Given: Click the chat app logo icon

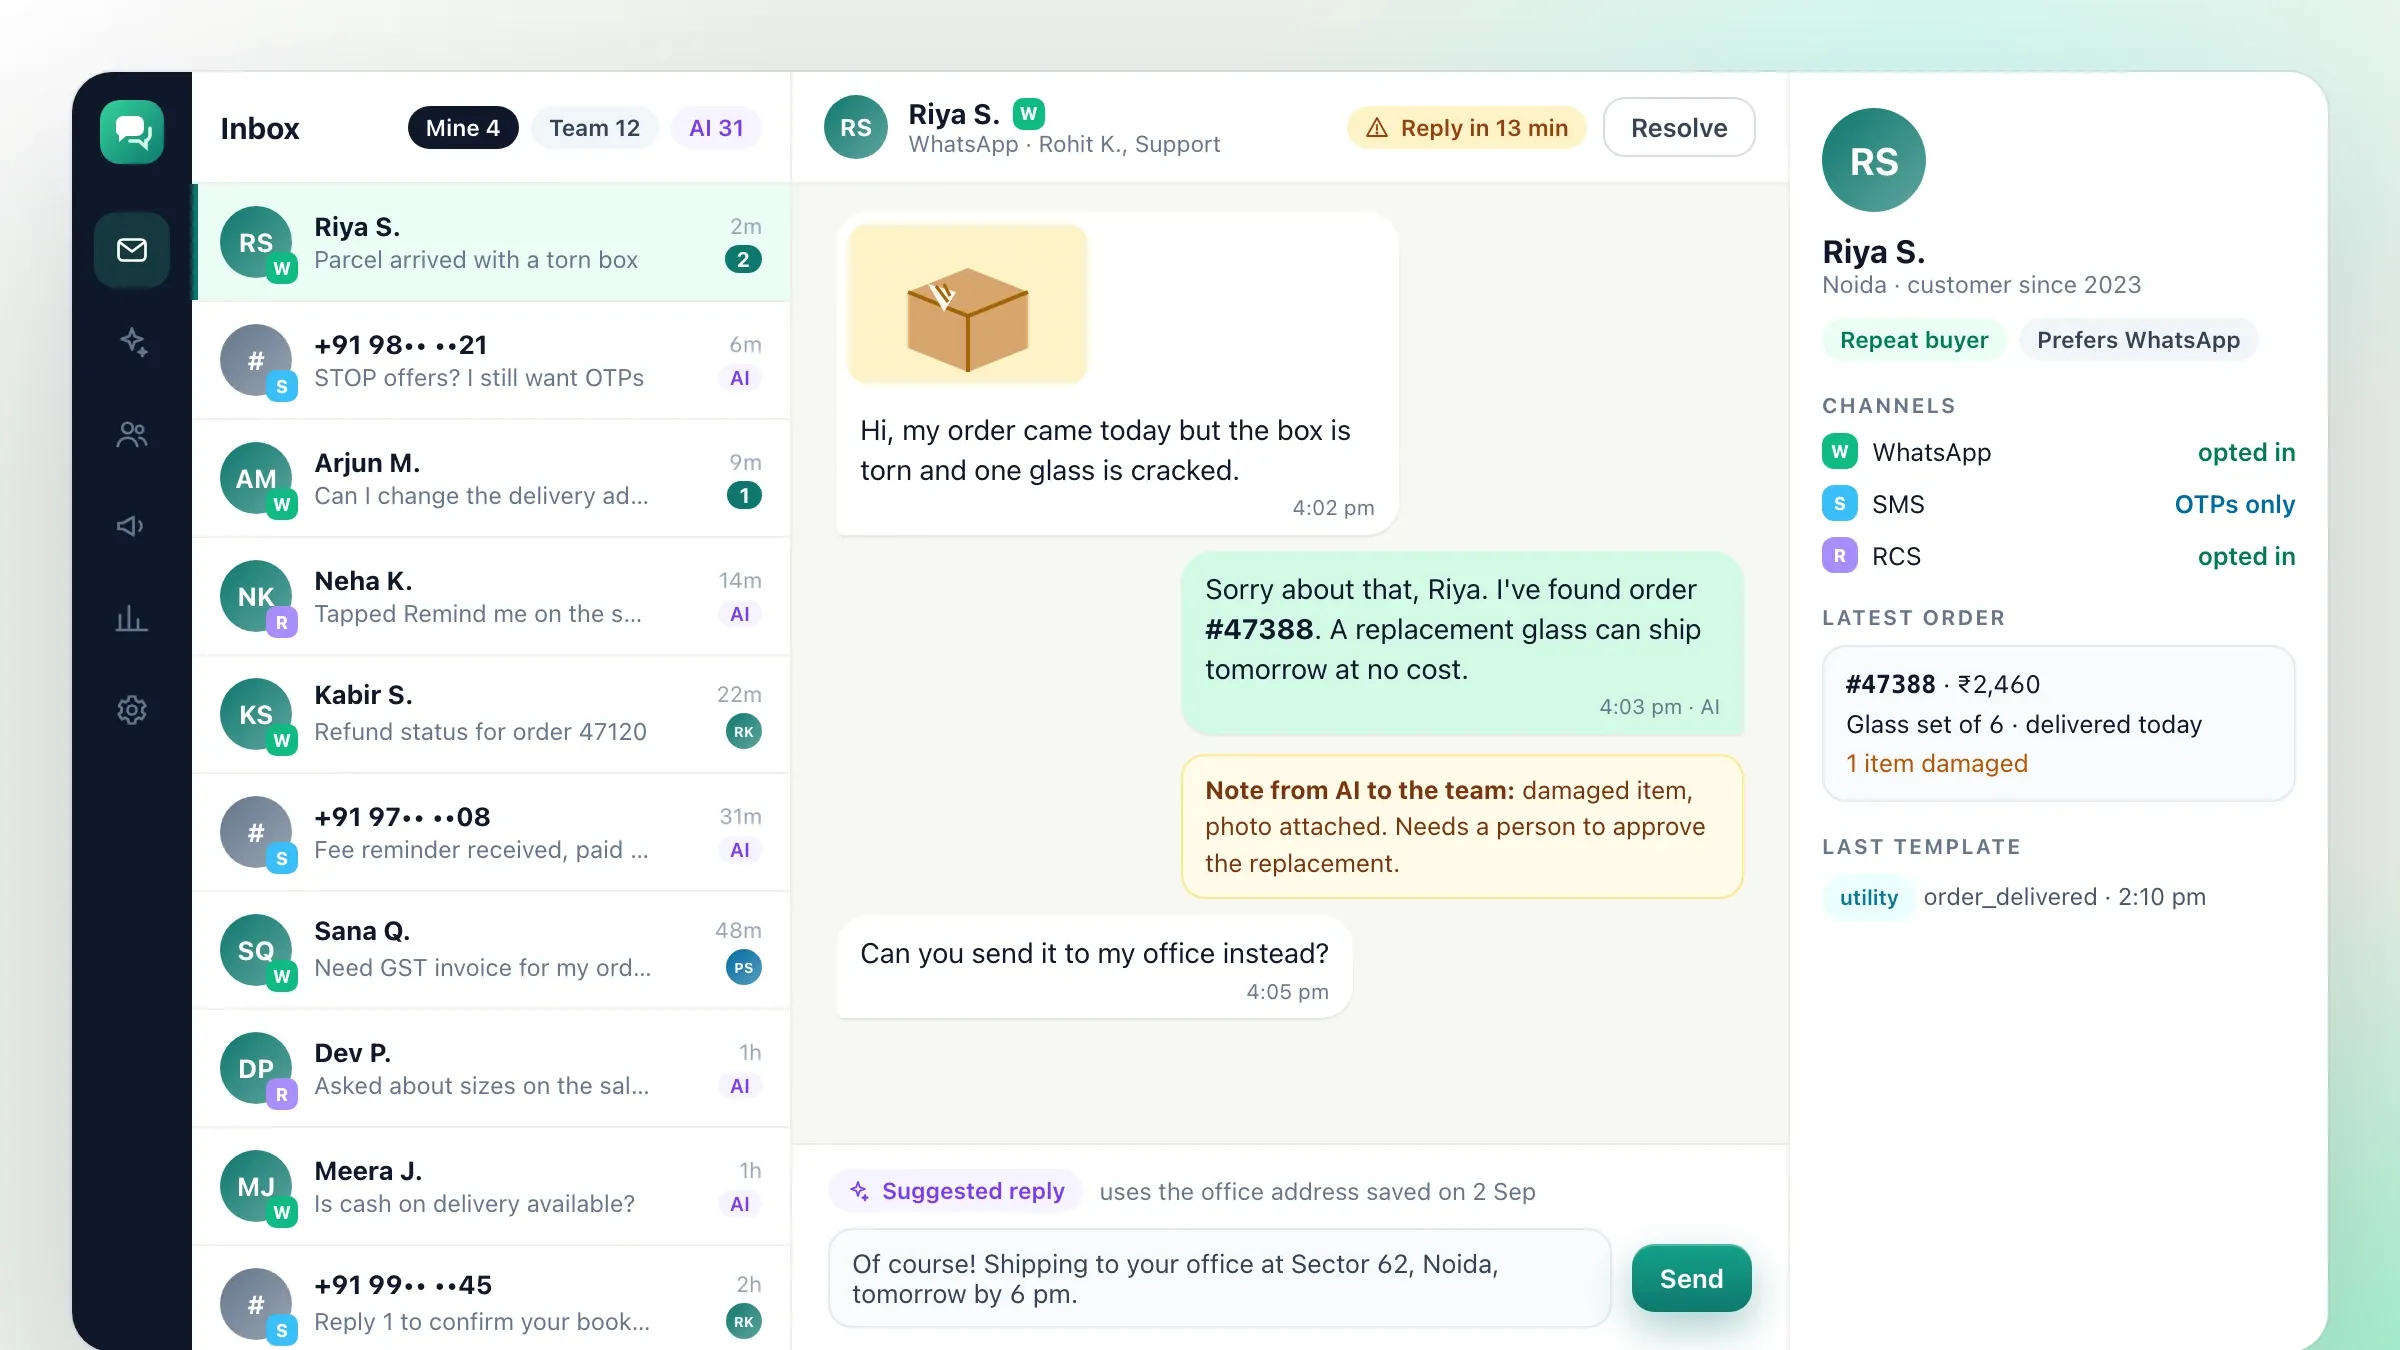Looking at the screenshot, I should coord(132,131).
